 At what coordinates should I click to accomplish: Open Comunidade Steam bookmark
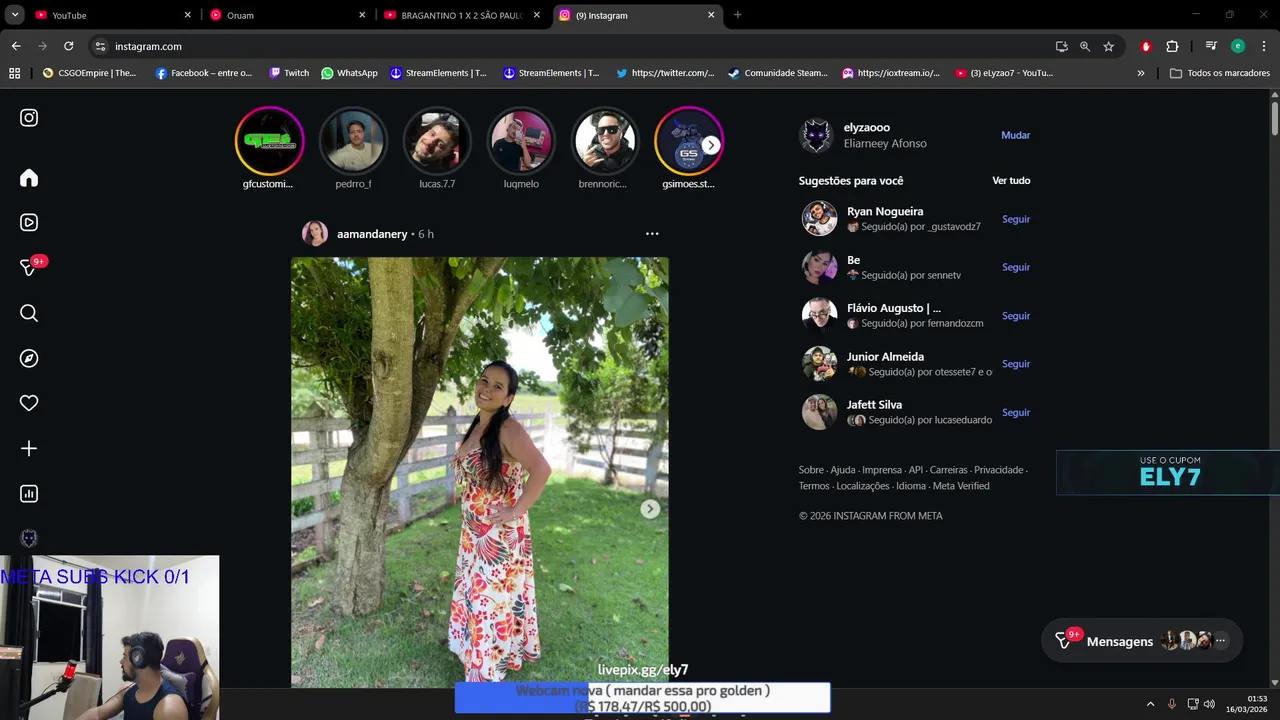click(x=777, y=73)
